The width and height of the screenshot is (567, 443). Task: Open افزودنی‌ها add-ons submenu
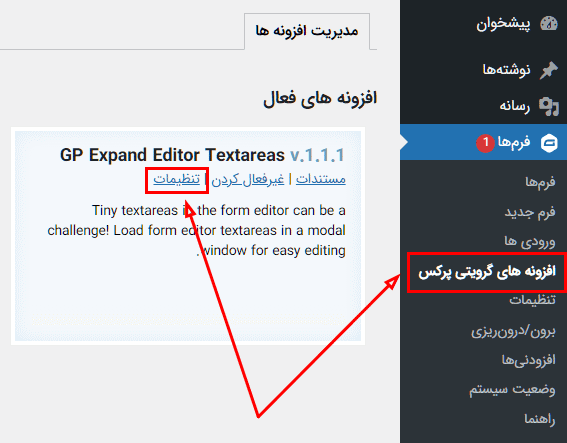click(528, 360)
